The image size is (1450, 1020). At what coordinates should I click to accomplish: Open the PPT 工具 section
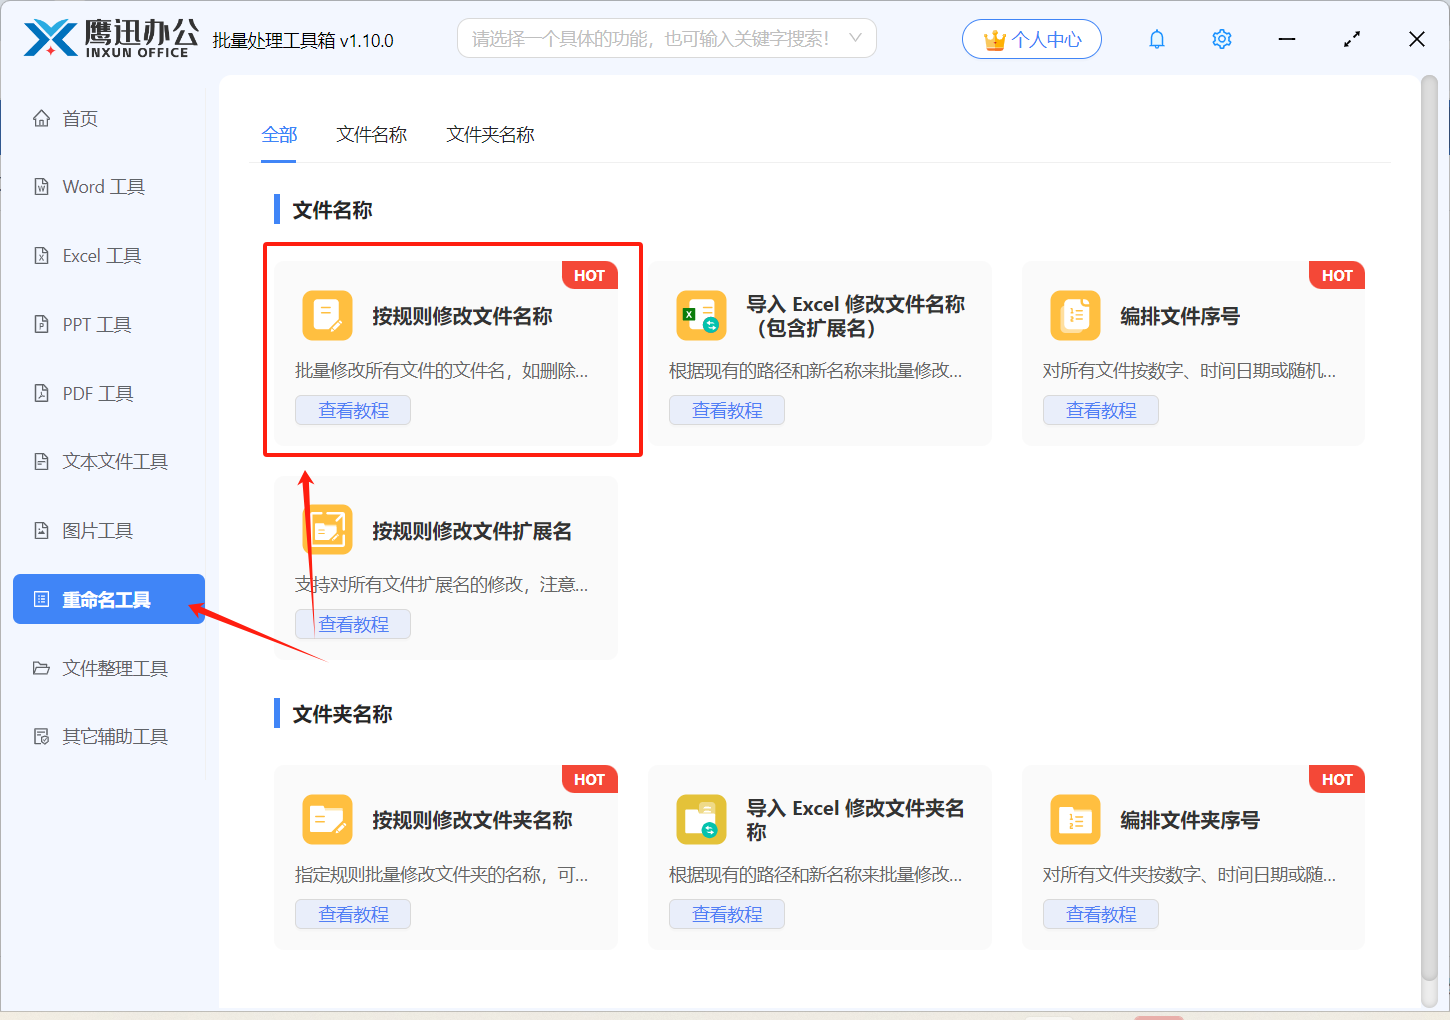96,324
